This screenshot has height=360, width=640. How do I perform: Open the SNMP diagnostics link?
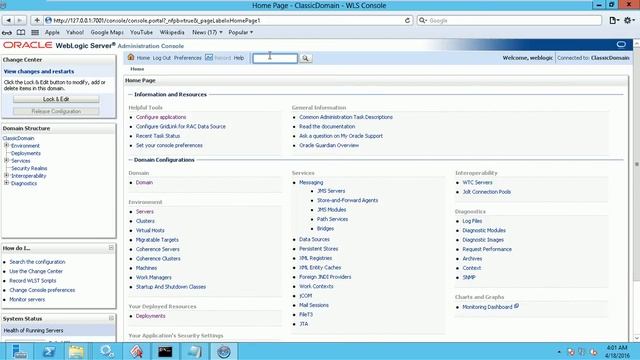[469, 278]
